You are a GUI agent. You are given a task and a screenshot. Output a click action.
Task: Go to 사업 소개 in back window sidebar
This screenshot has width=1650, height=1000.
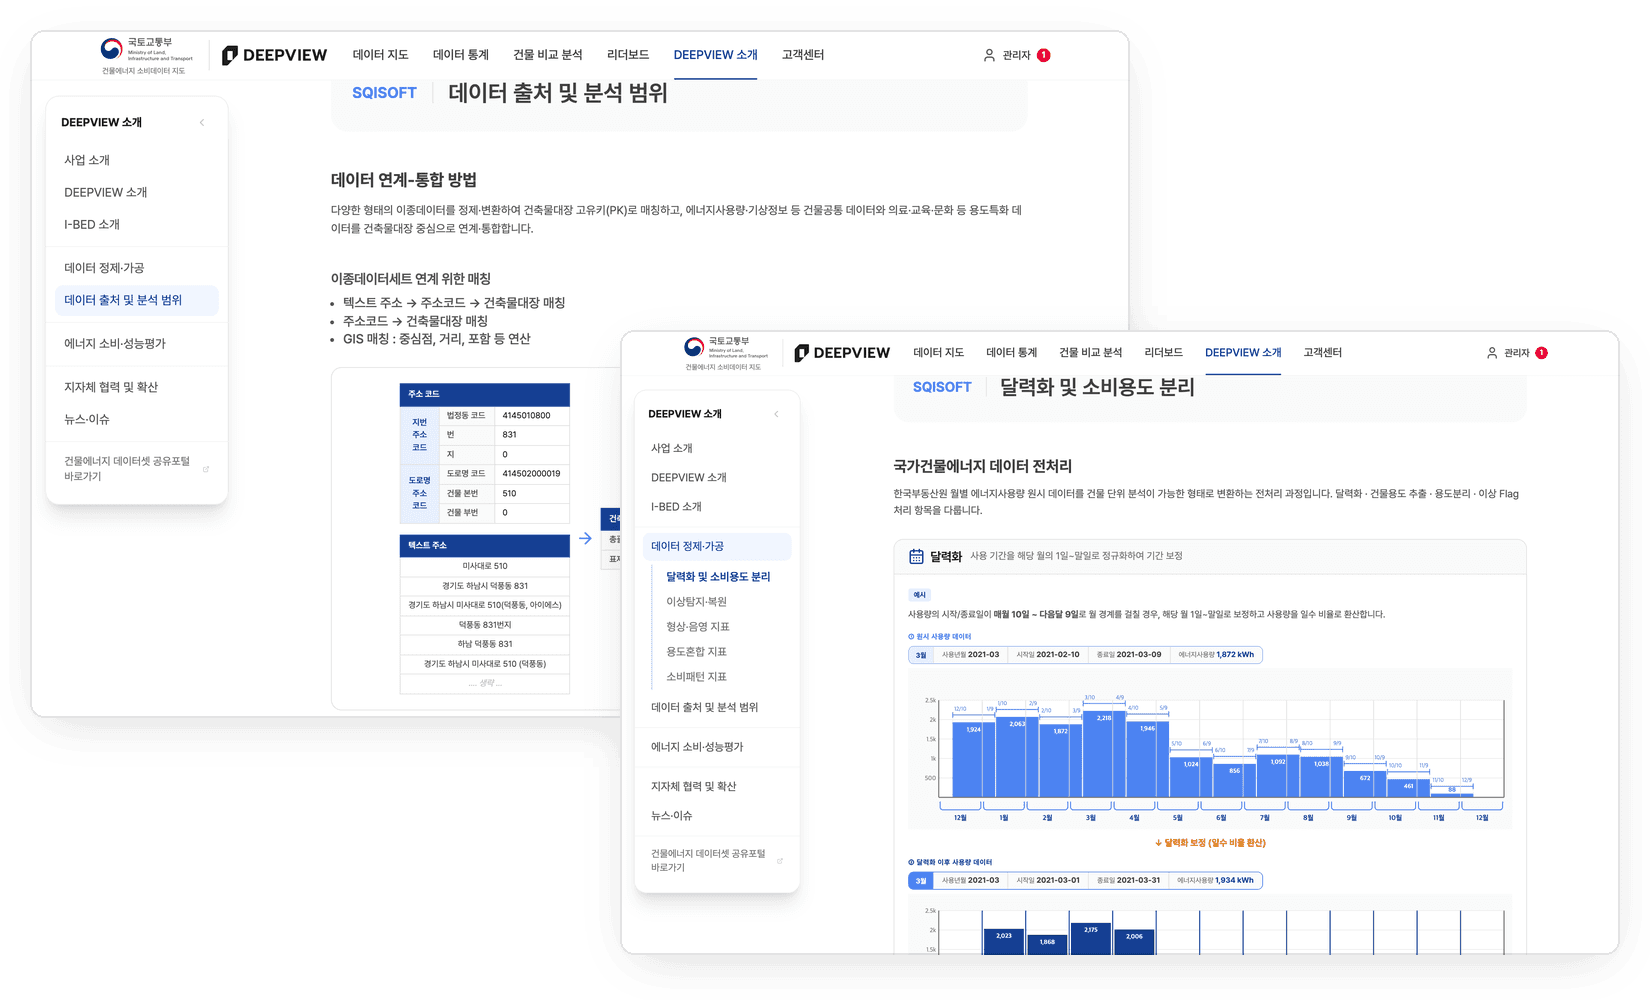(x=87, y=160)
